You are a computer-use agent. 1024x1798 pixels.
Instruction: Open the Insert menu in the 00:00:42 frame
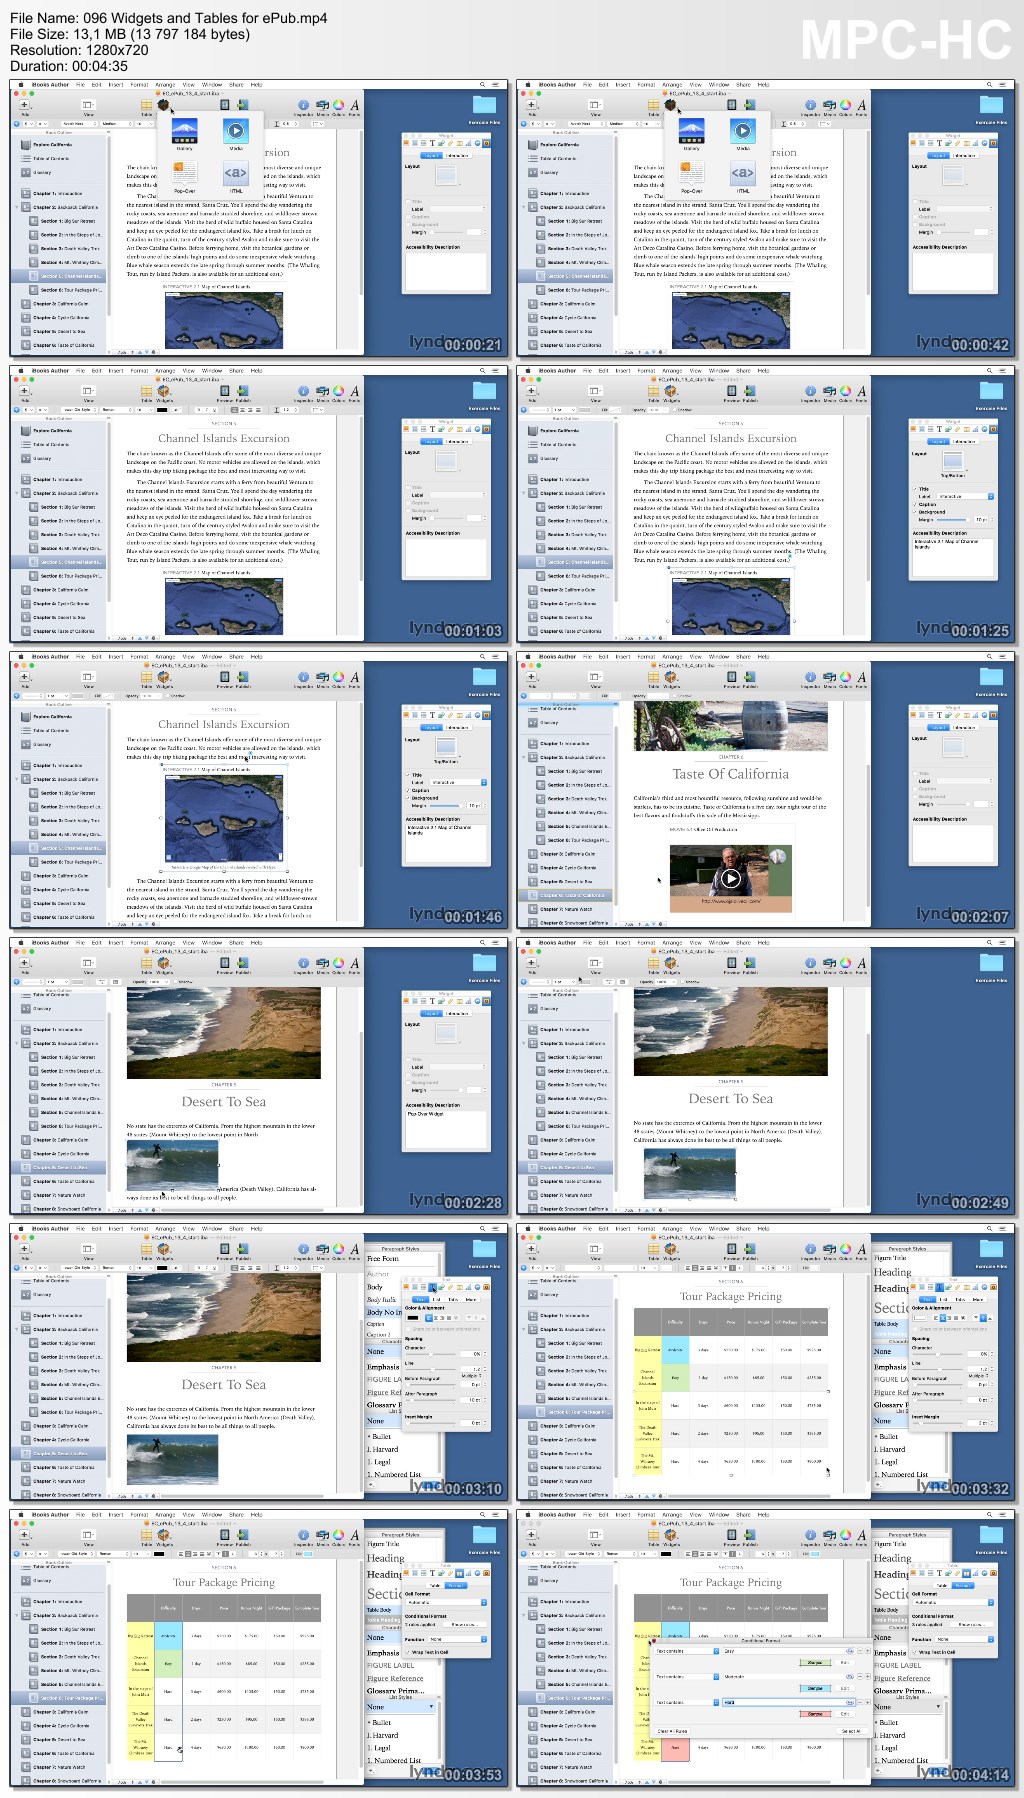[622, 84]
